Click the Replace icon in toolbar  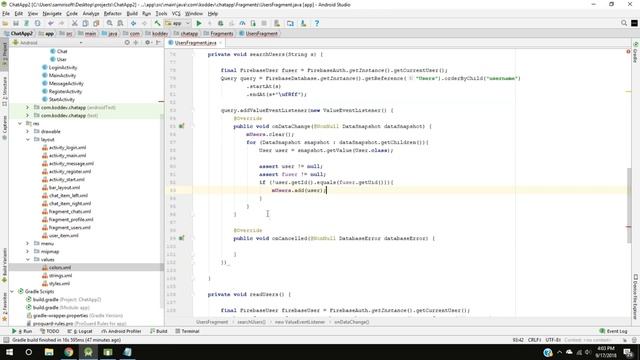[x=120, y=23]
